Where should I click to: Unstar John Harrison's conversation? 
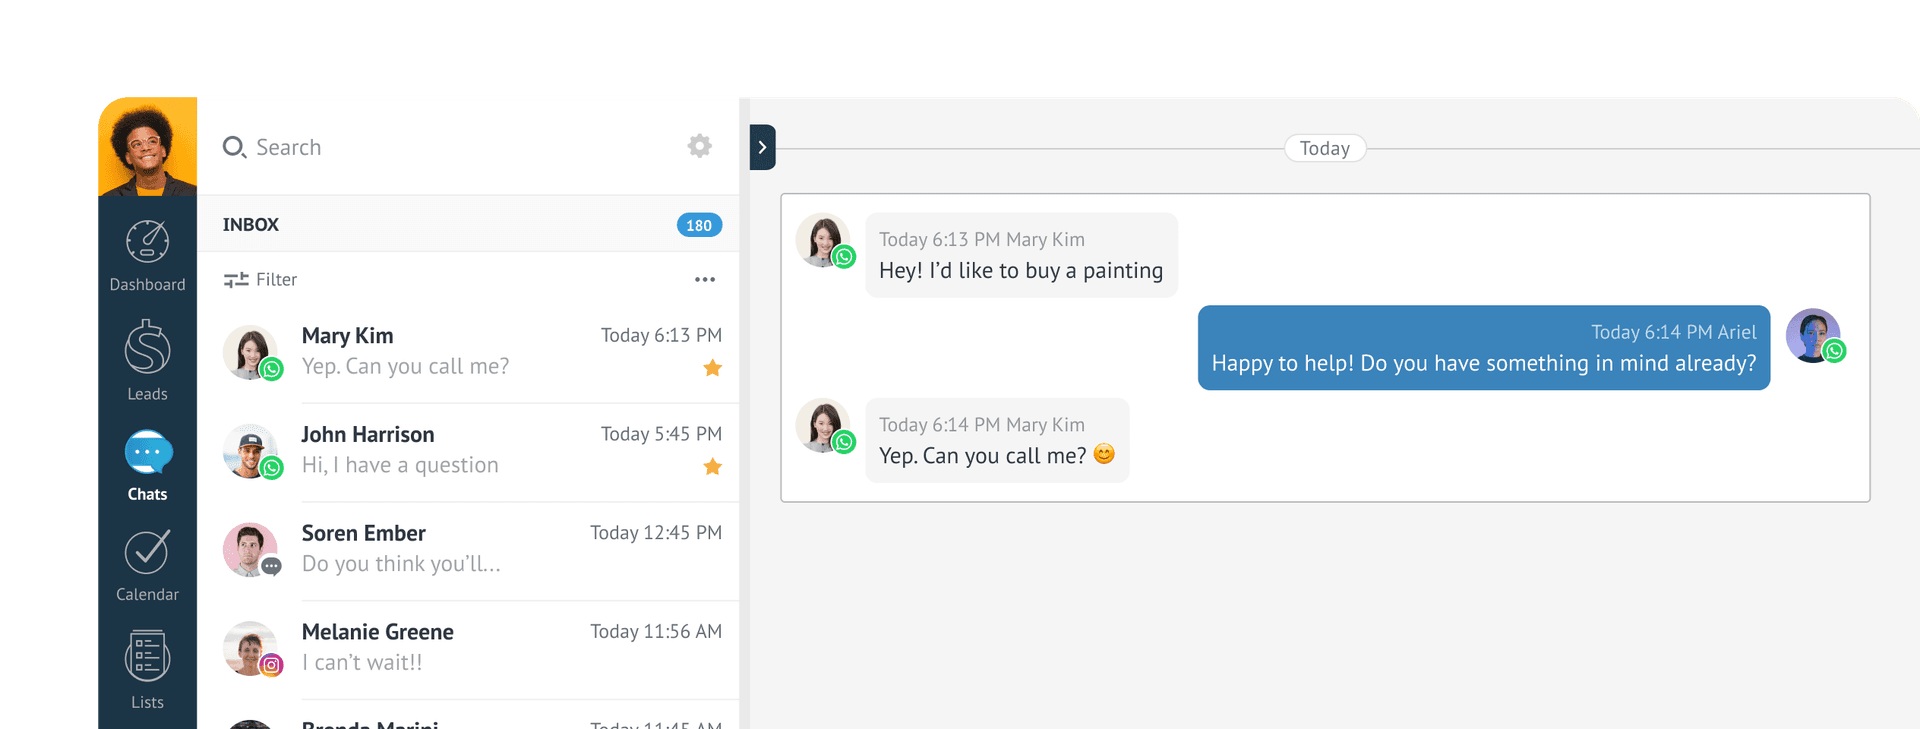712,467
